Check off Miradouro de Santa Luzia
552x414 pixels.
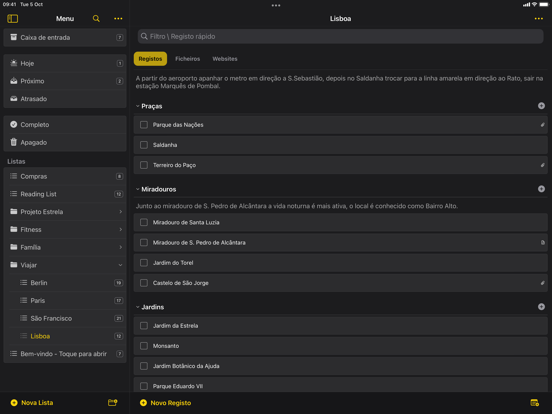[144, 222]
